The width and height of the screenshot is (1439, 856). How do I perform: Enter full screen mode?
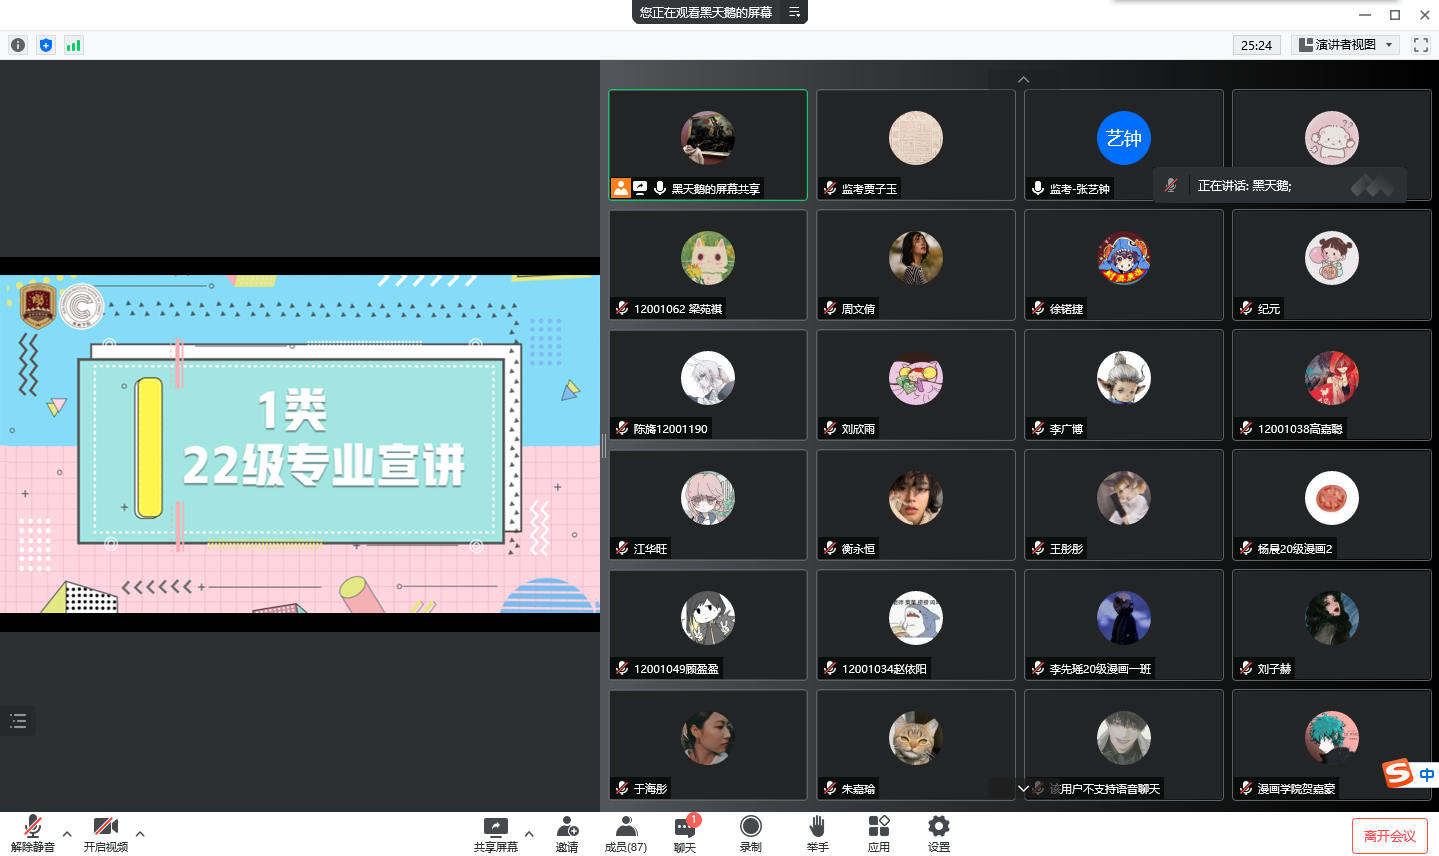(x=1420, y=45)
